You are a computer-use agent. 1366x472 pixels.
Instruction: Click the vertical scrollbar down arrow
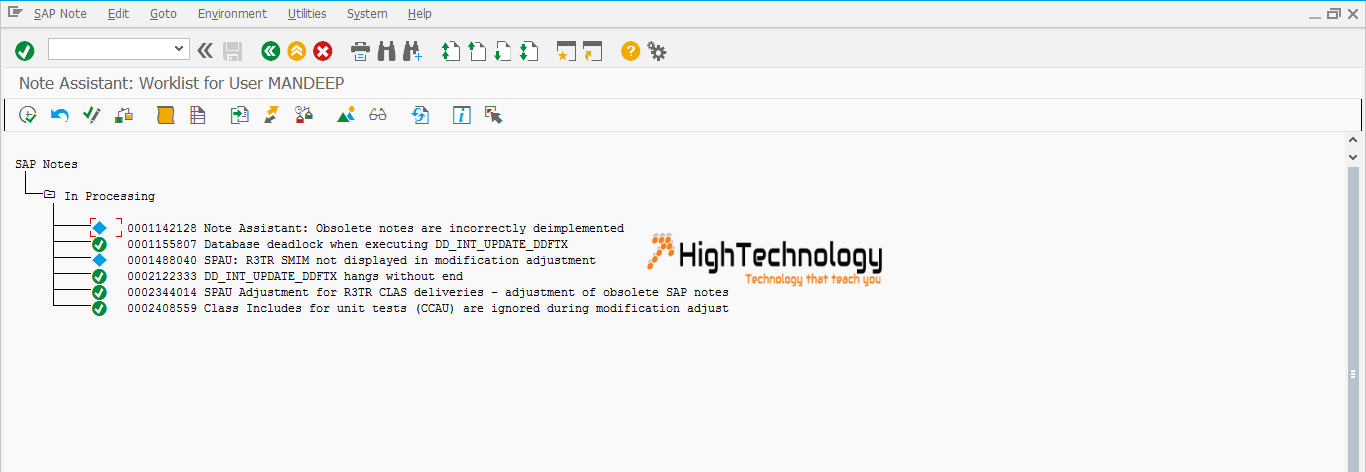pyautogui.click(x=1354, y=158)
